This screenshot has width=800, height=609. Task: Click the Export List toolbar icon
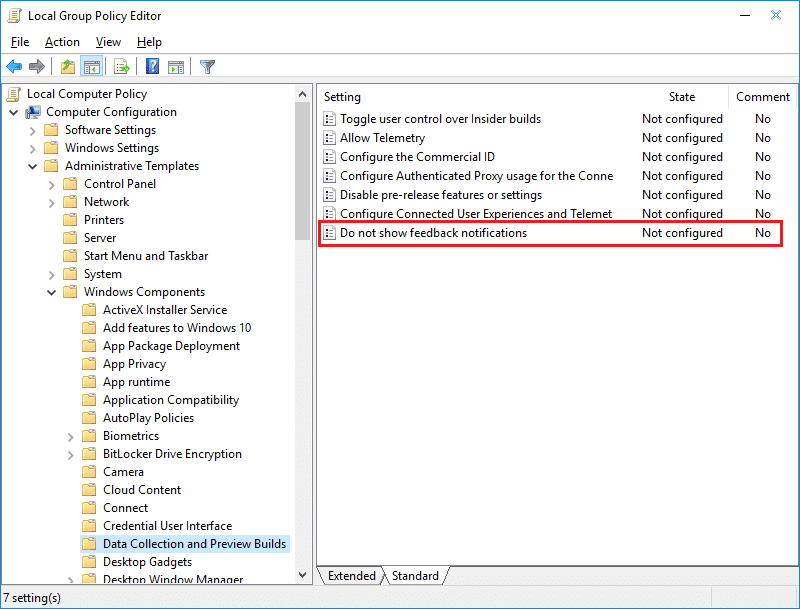click(x=122, y=66)
